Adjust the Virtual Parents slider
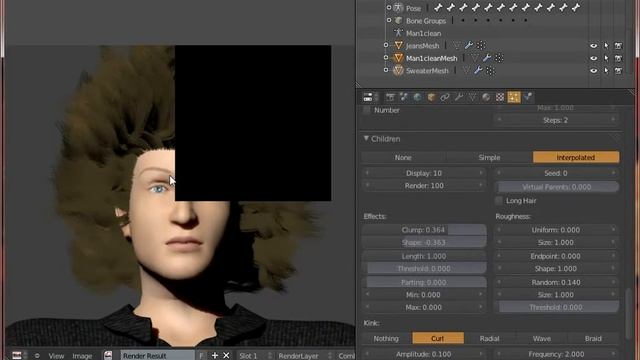Image resolution: width=640 pixels, height=360 pixels. click(557, 187)
